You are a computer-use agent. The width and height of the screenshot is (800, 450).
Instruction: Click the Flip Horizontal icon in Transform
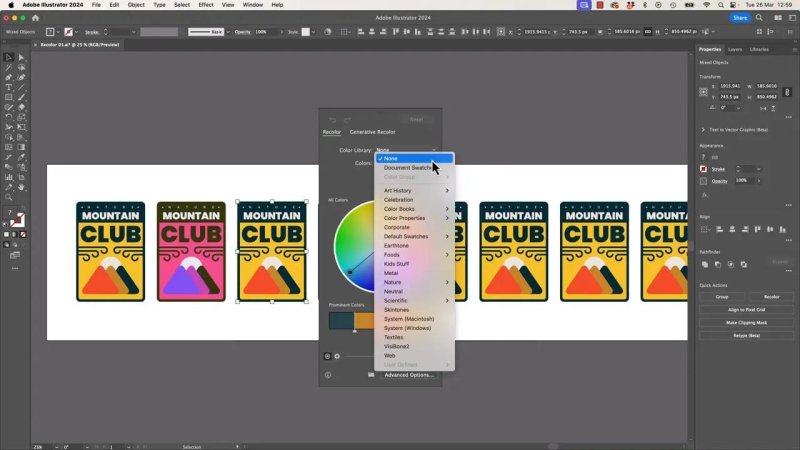tap(763, 108)
